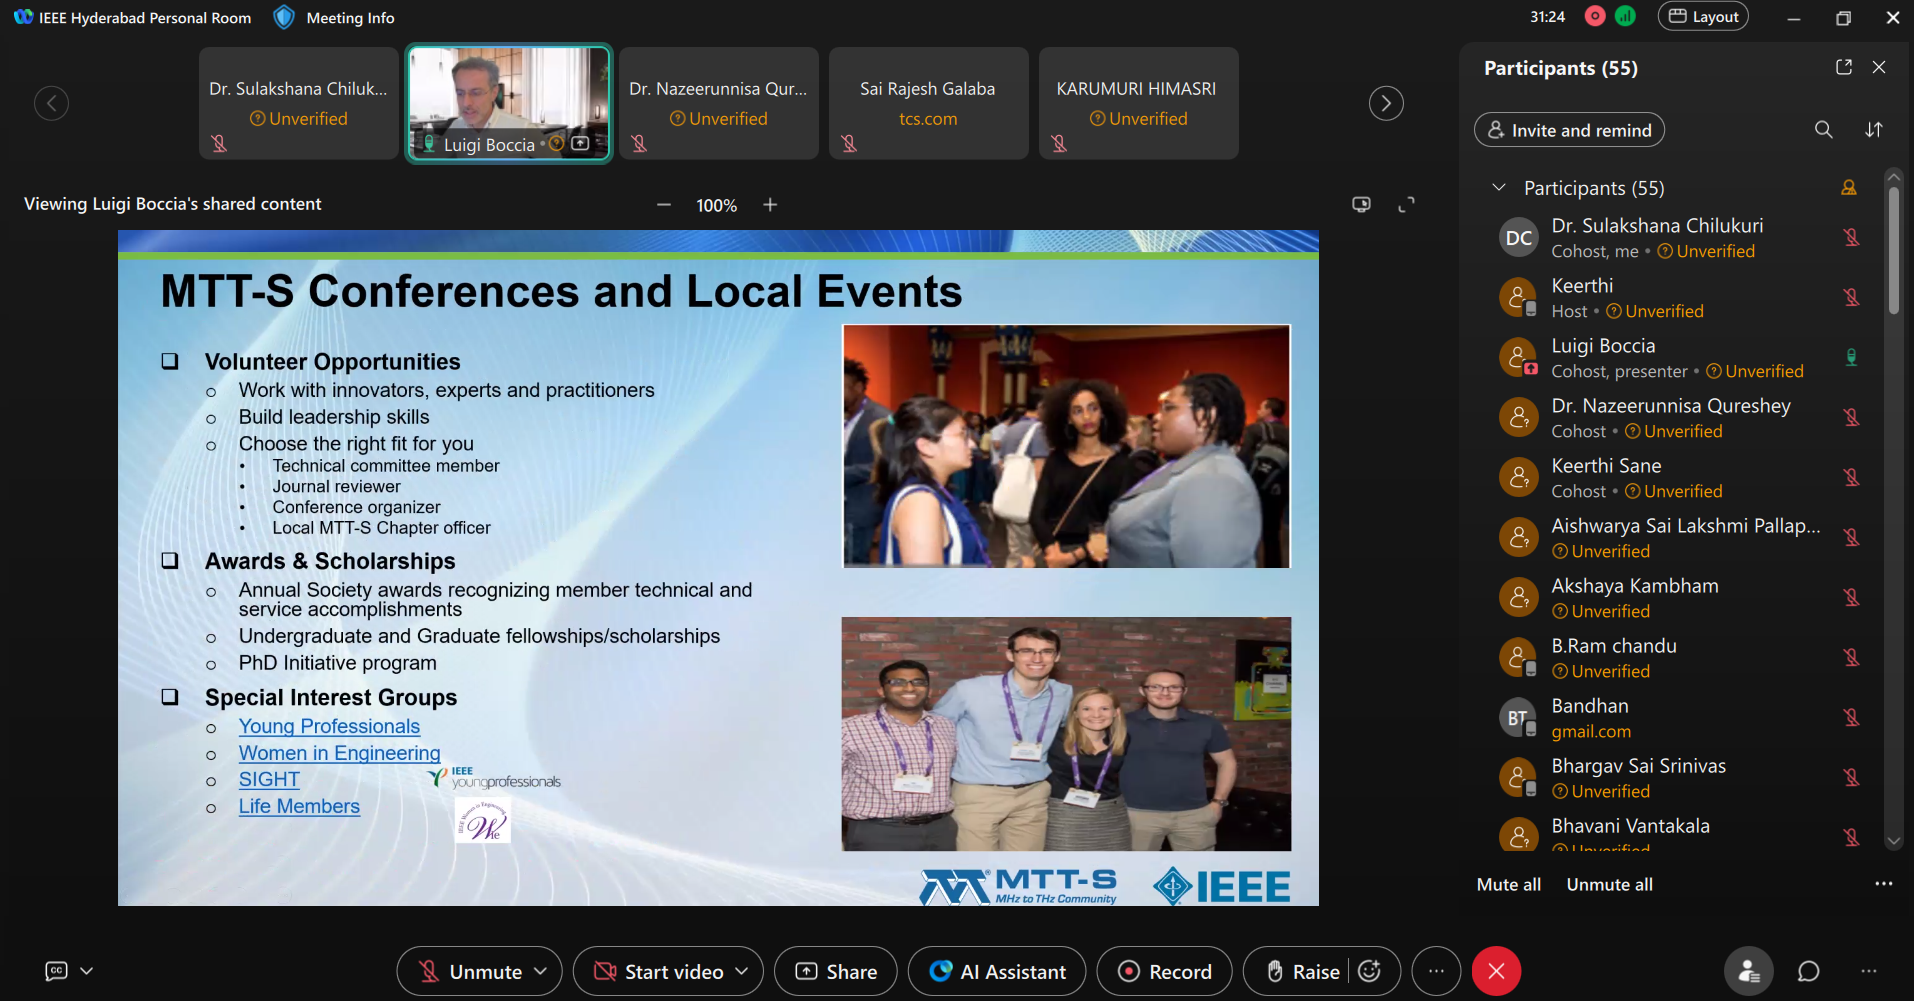This screenshot has width=1914, height=1001.
Task: Zoom in shared content with plus
Action: tap(770, 205)
